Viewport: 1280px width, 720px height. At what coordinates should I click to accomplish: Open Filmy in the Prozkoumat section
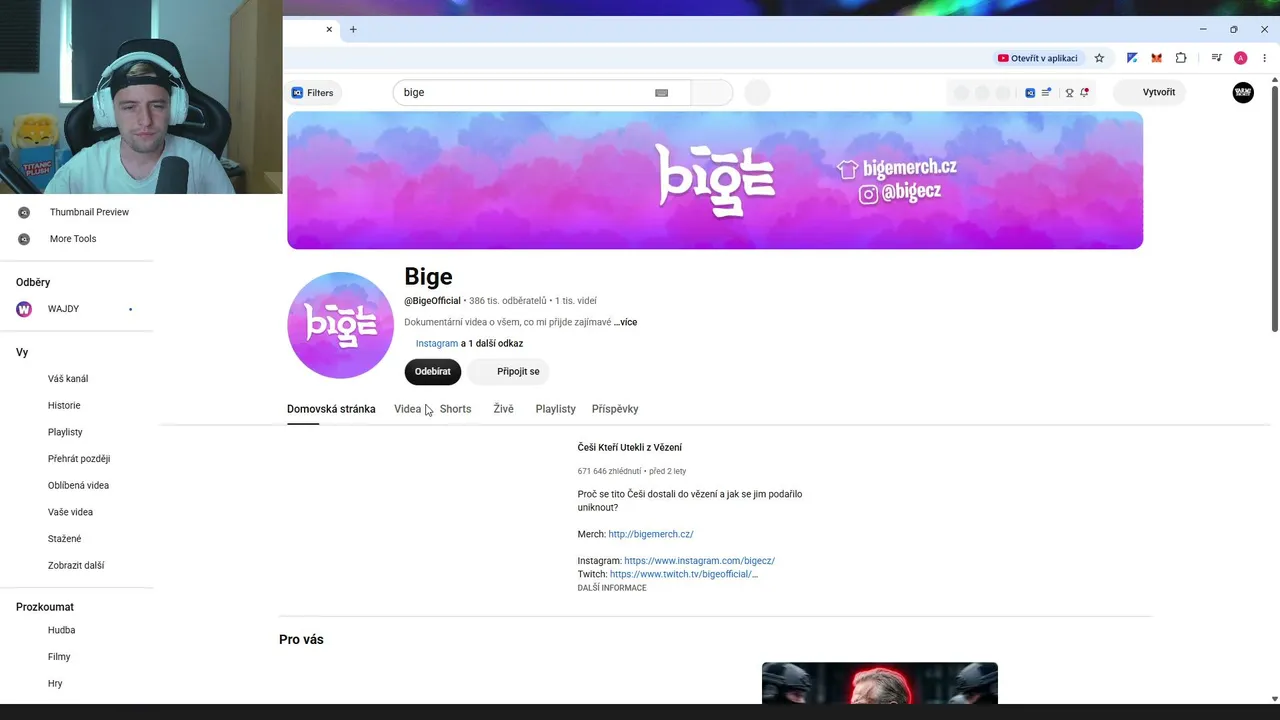point(59,657)
